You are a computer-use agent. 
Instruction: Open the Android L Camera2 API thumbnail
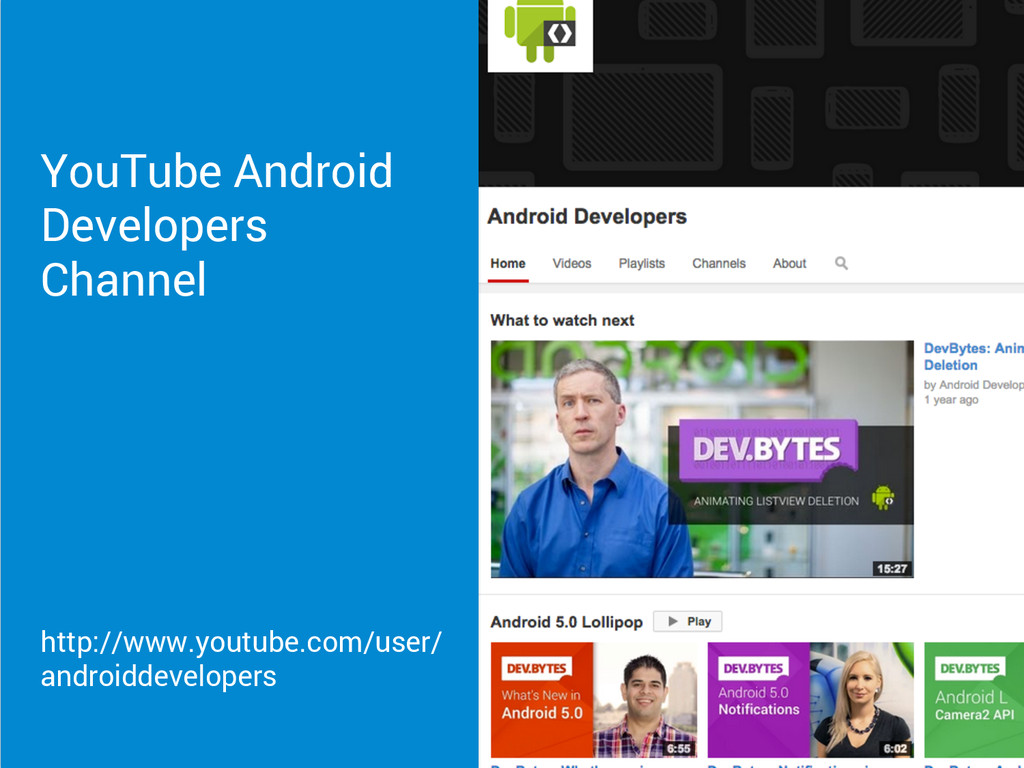click(x=974, y=699)
